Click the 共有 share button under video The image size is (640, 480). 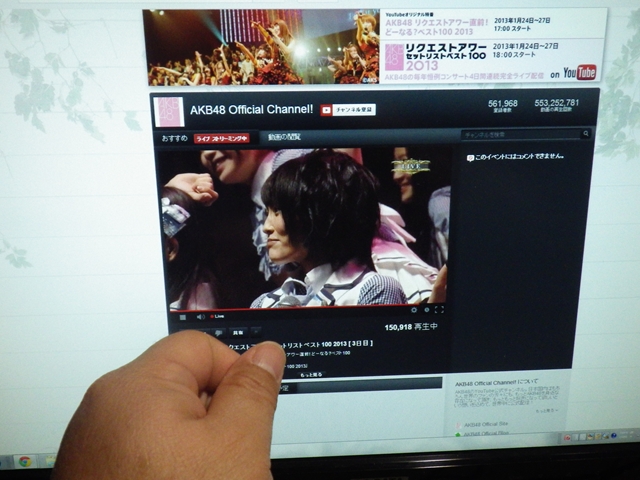[x=238, y=333]
